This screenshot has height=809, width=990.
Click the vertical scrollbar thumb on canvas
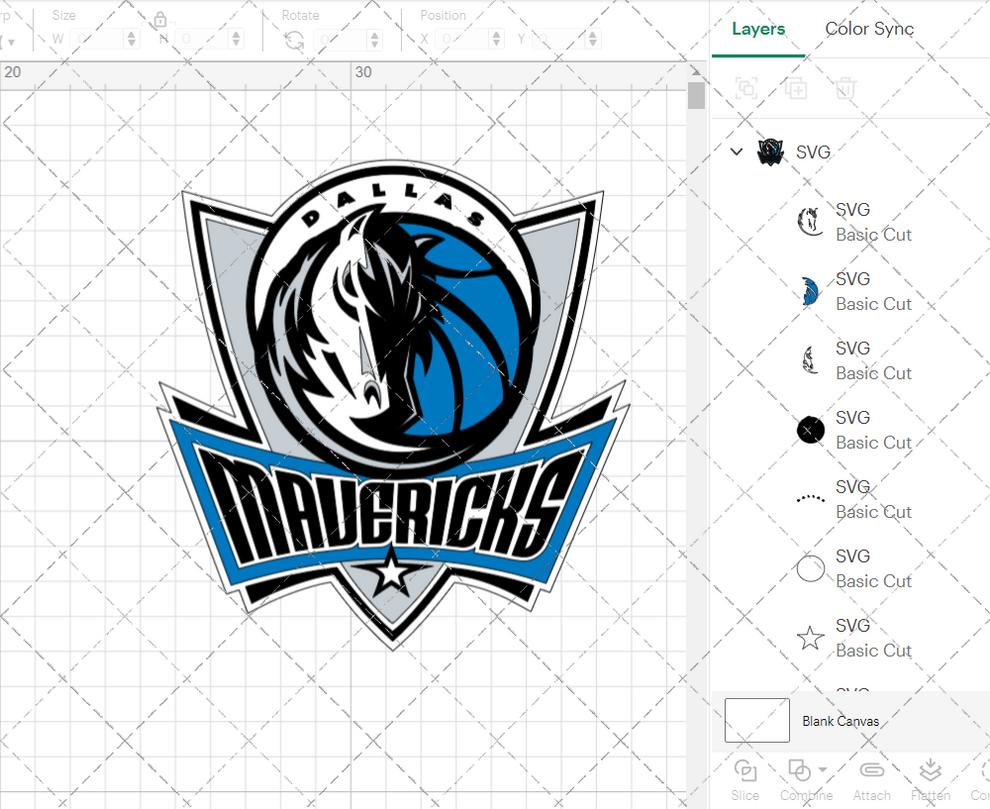tap(696, 95)
